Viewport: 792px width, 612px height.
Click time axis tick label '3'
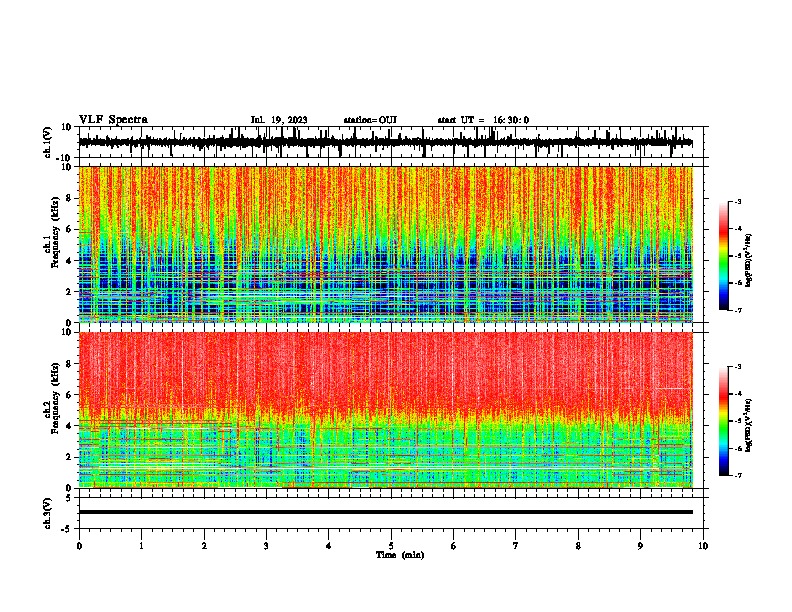266,546
